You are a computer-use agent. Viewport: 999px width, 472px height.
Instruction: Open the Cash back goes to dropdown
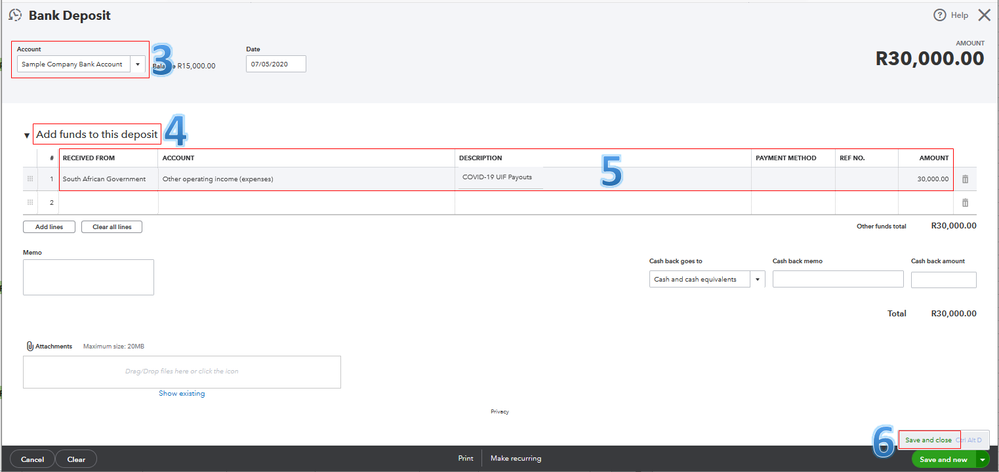coord(757,279)
